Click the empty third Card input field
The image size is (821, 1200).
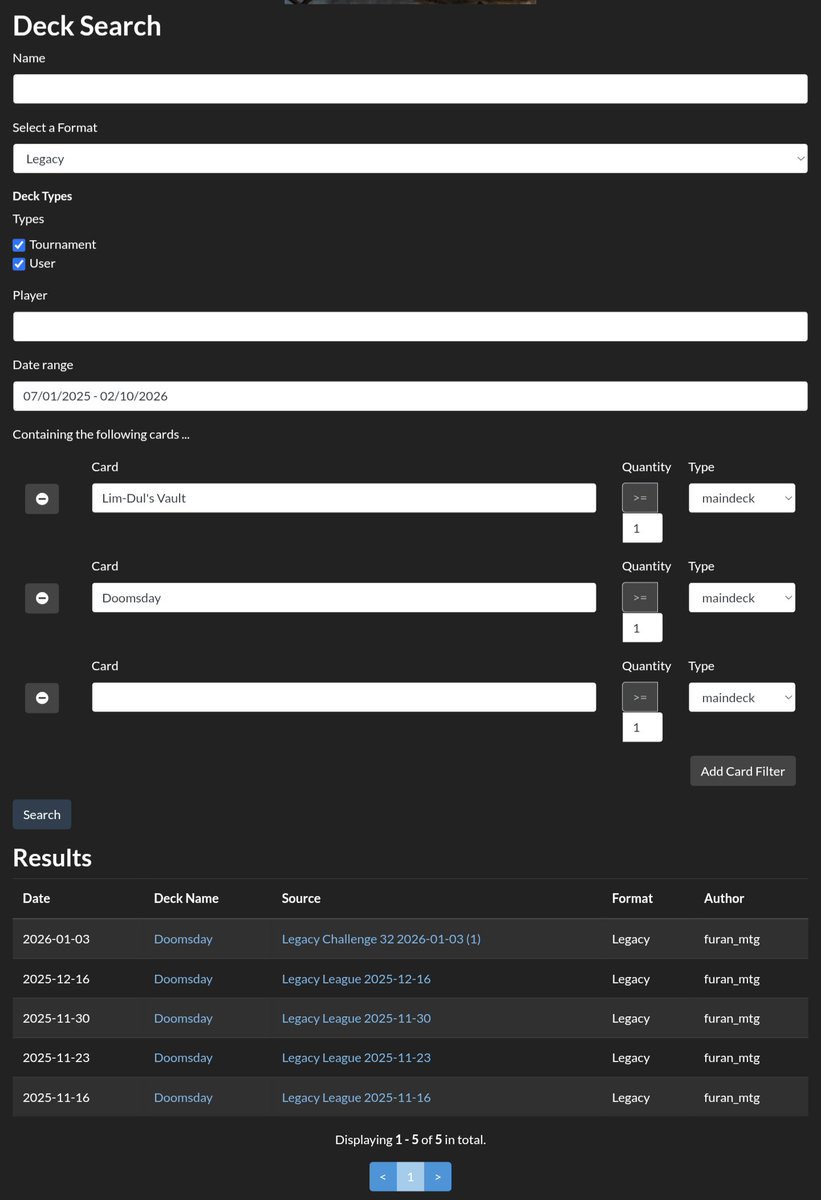tap(344, 698)
